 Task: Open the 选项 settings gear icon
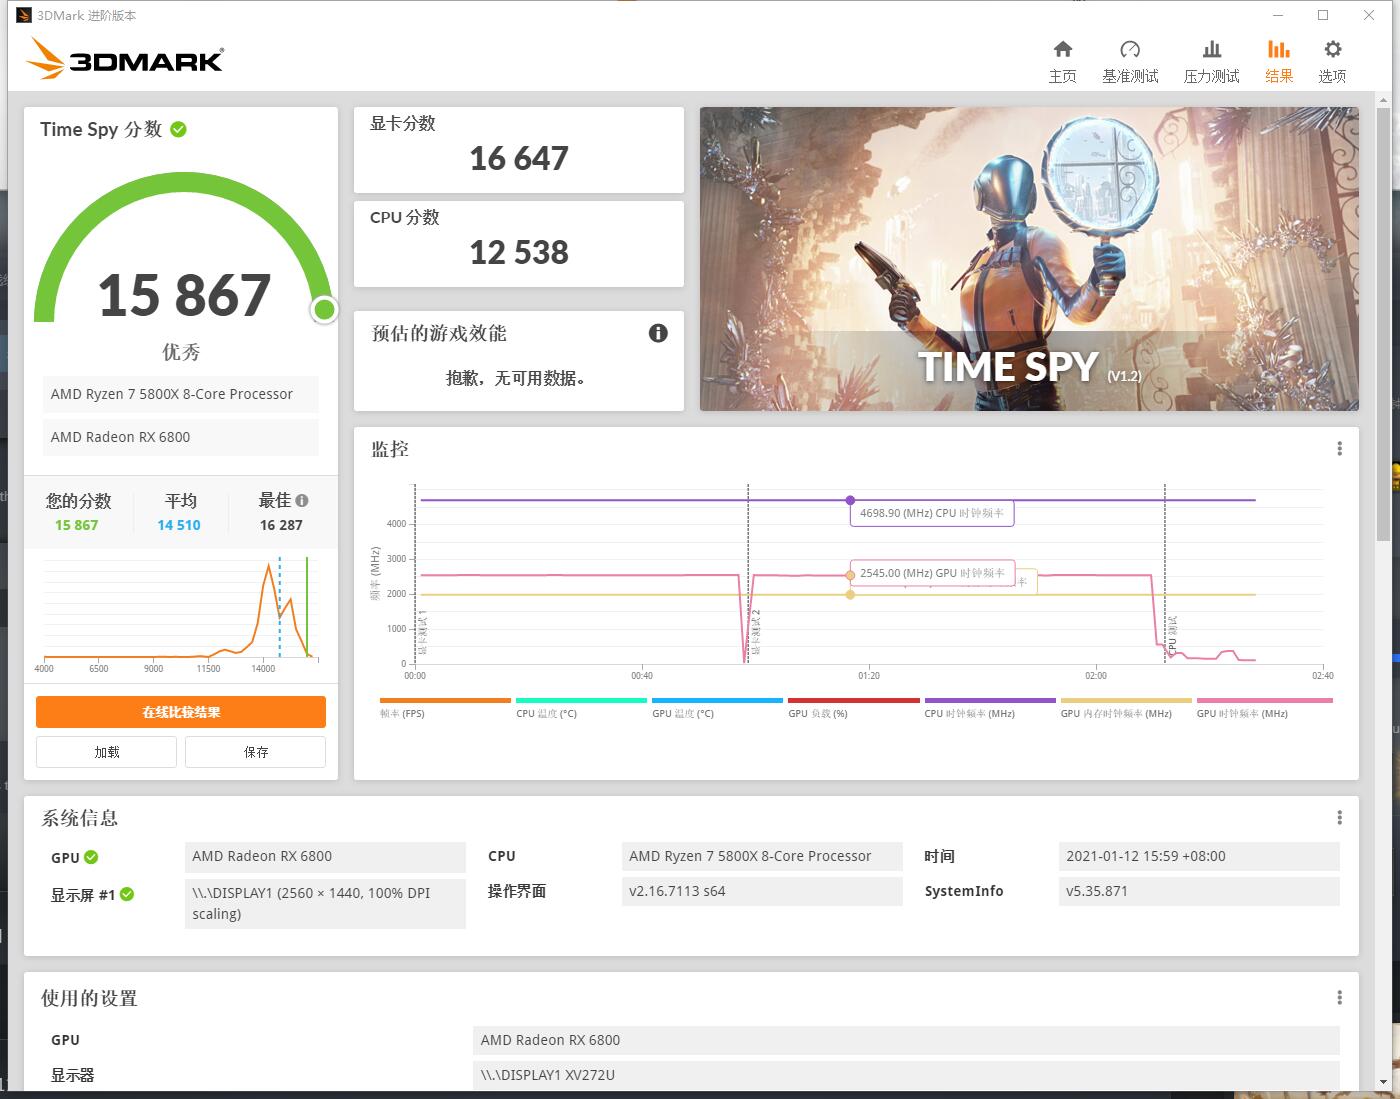click(x=1332, y=58)
